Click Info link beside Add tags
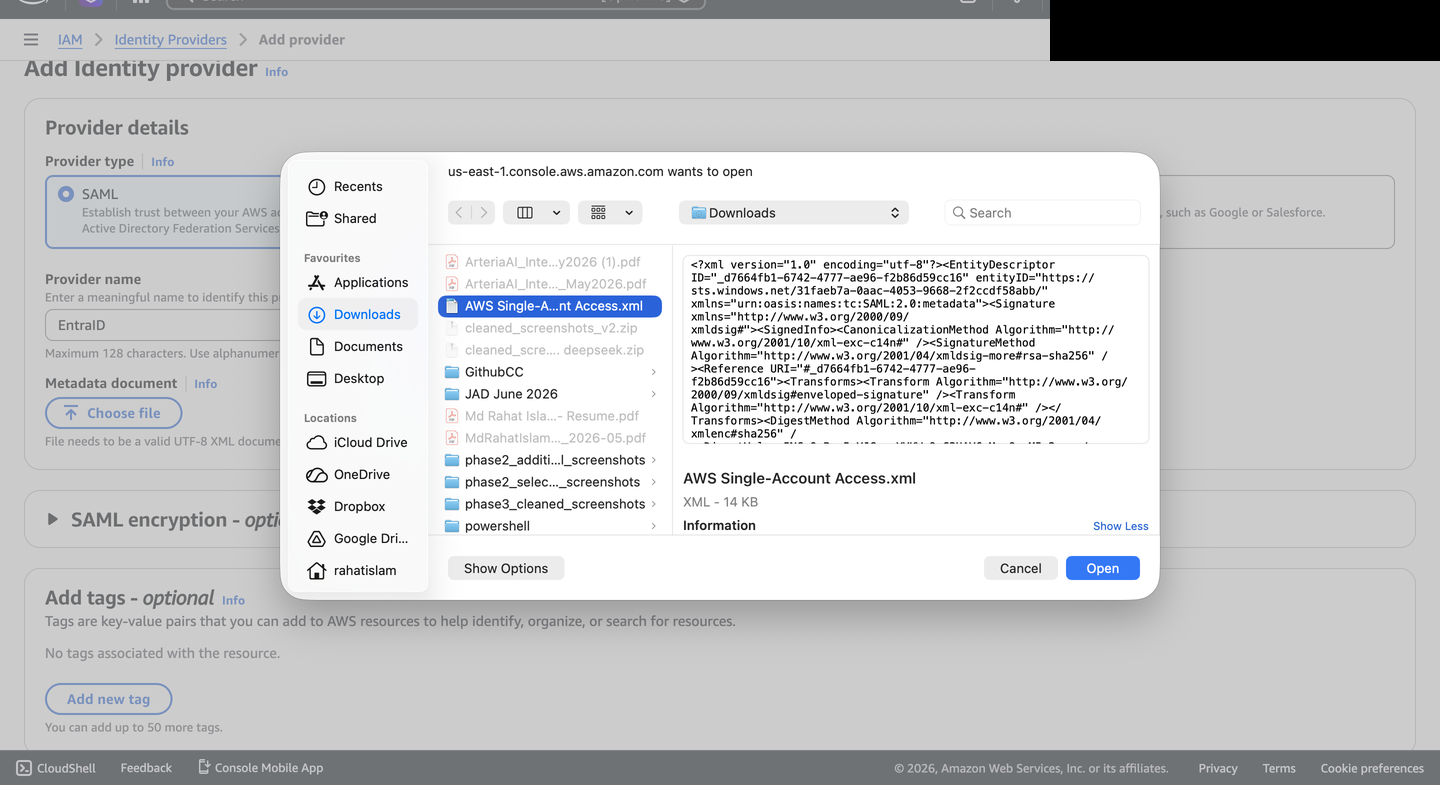Screen dimensions: 1440x785 coord(233,600)
